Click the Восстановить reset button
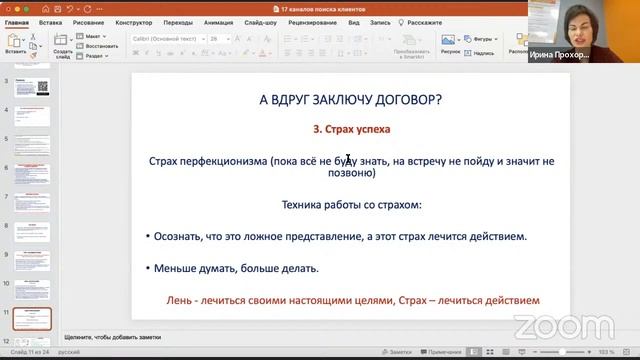Viewport: 640px width, 360px height. (97, 46)
